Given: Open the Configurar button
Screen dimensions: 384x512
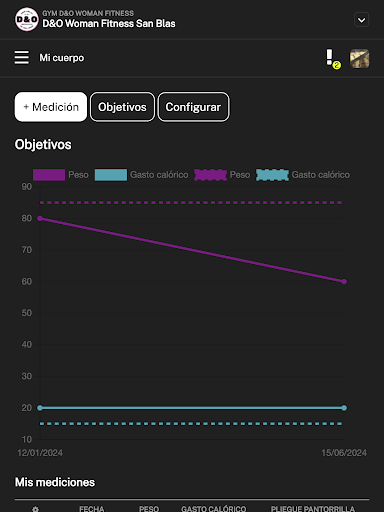Looking at the screenshot, I should click(x=193, y=107).
